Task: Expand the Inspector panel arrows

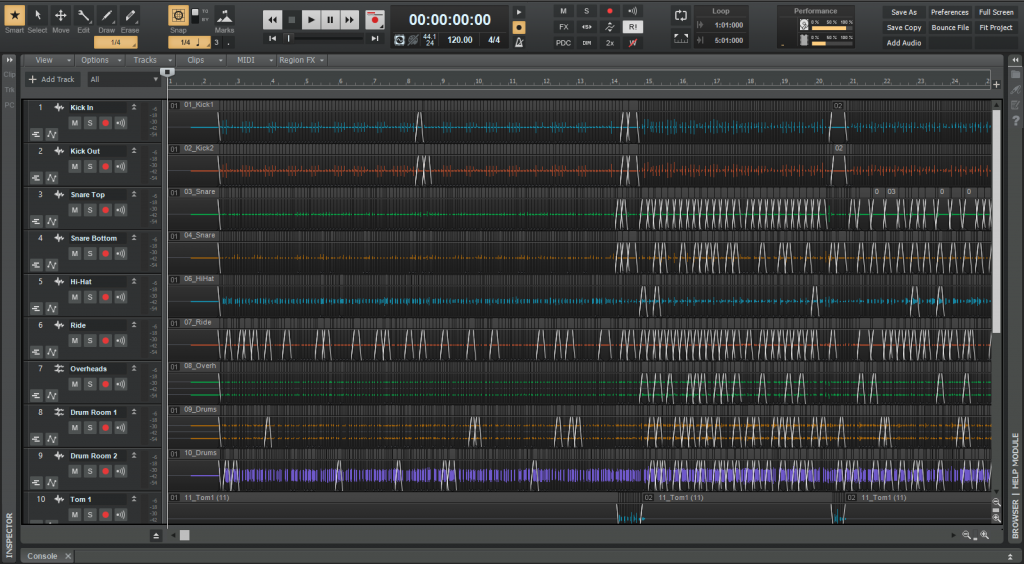Action: 9,60
